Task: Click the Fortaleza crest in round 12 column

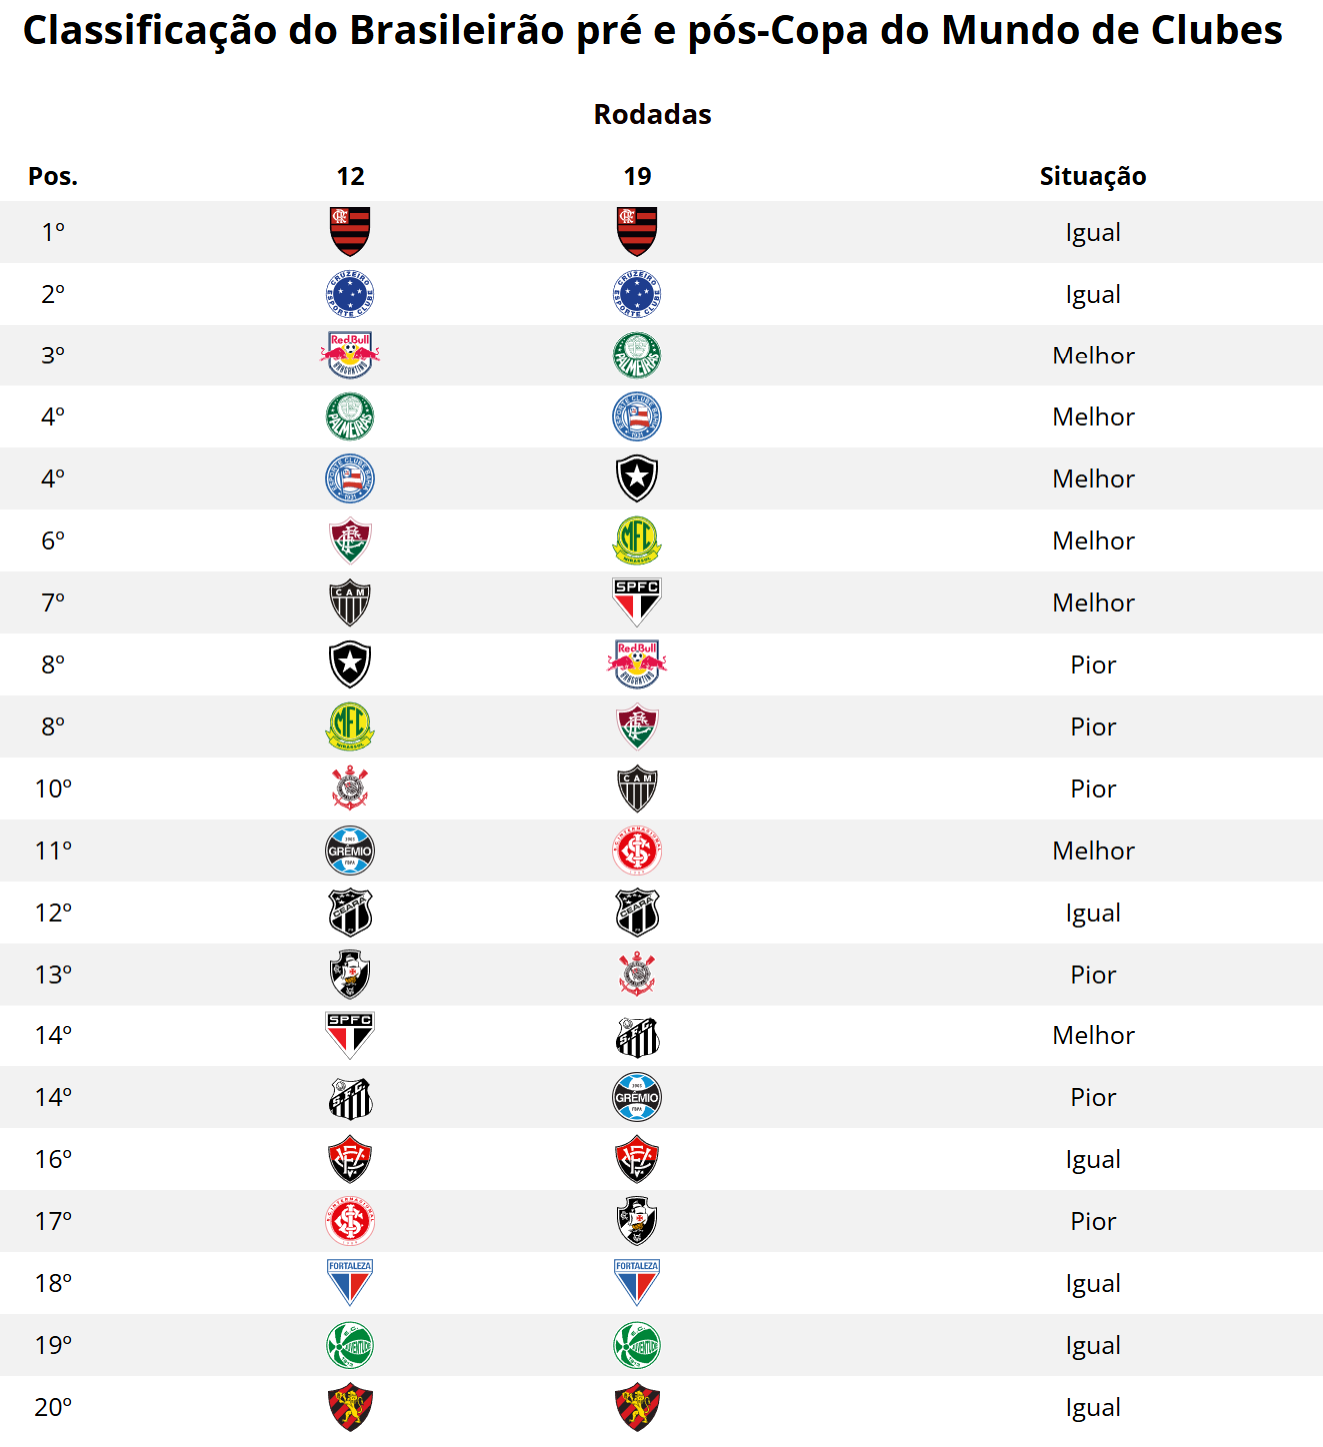Action: [x=350, y=1283]
